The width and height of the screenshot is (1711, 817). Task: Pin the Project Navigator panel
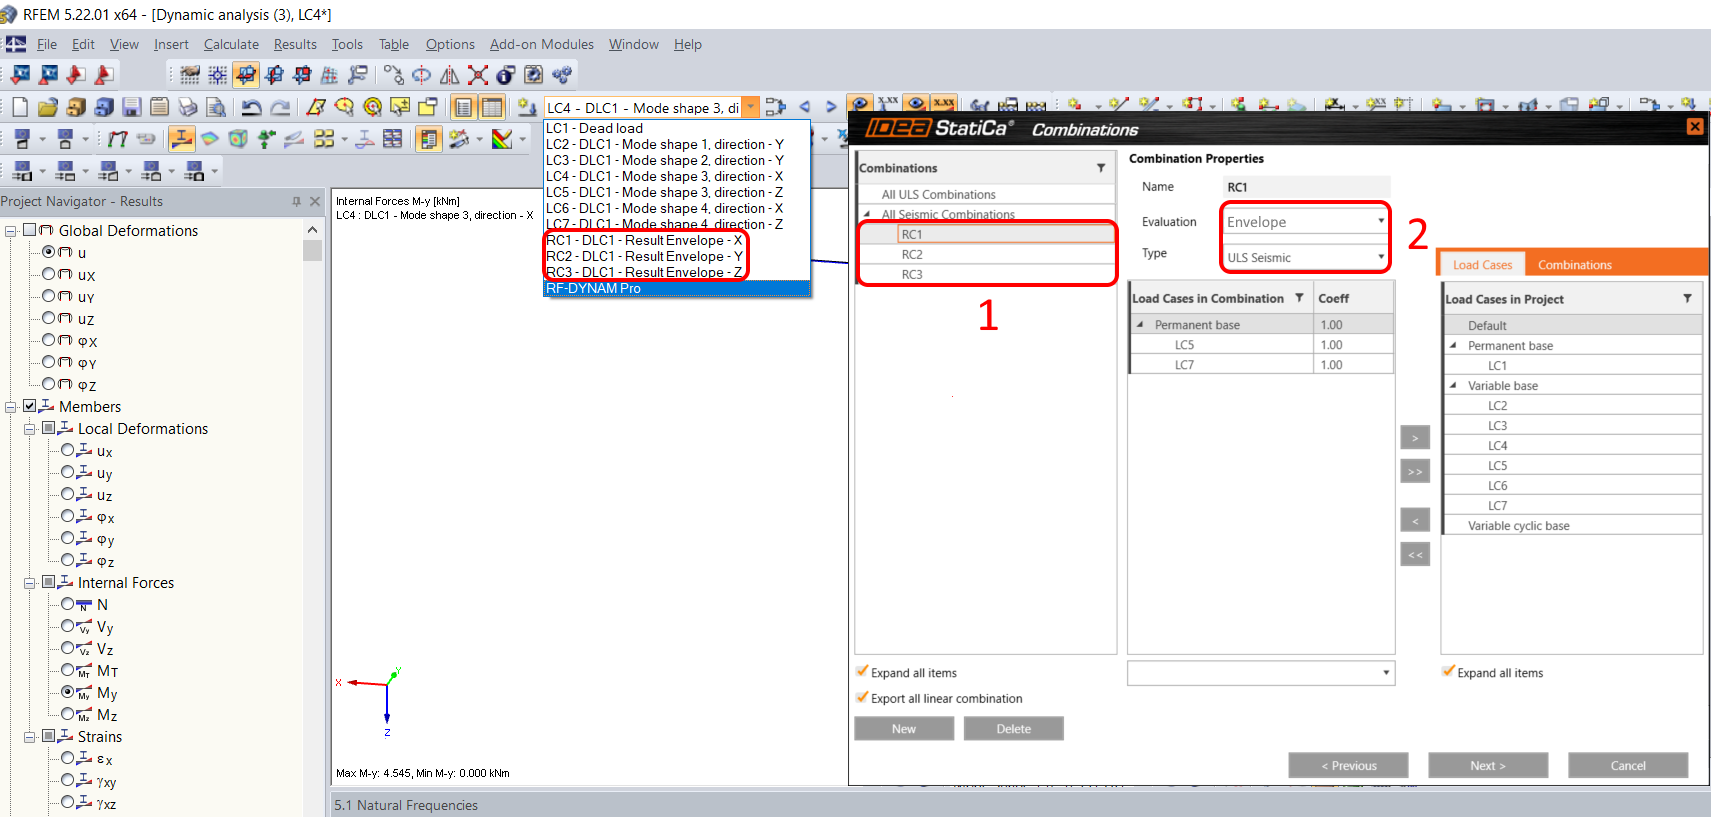click(x=296, y=201)
